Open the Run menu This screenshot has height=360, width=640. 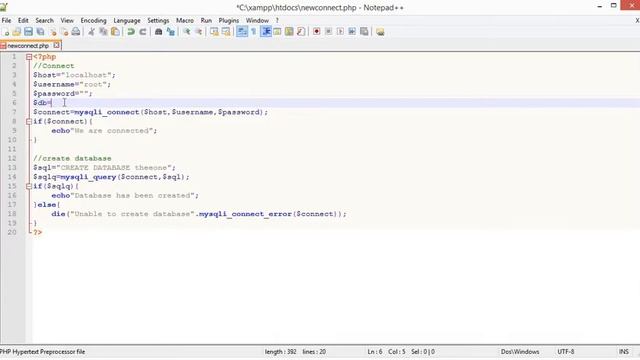pos(206,20)
